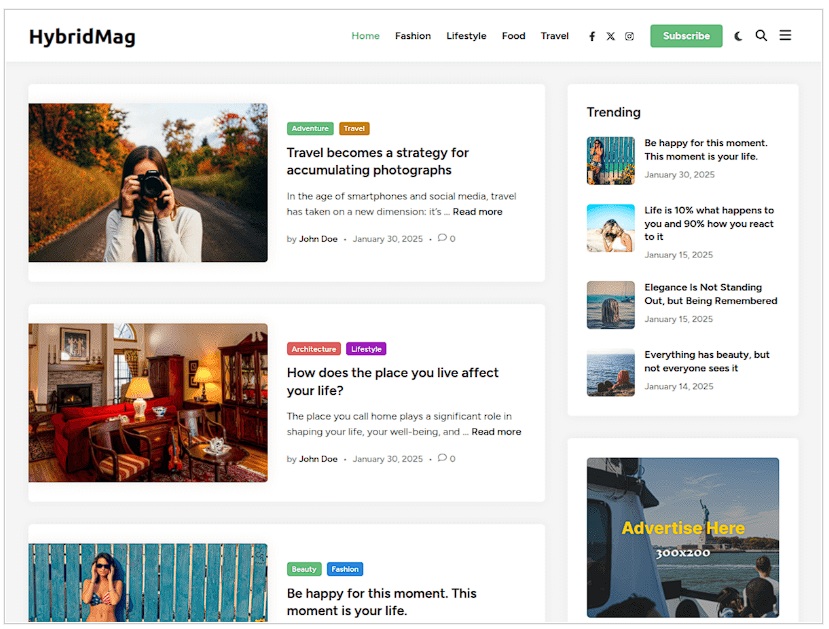The width and height of the screenshot is (829, 629).
Task: Open the Facebook social icon
Action: 592,36
